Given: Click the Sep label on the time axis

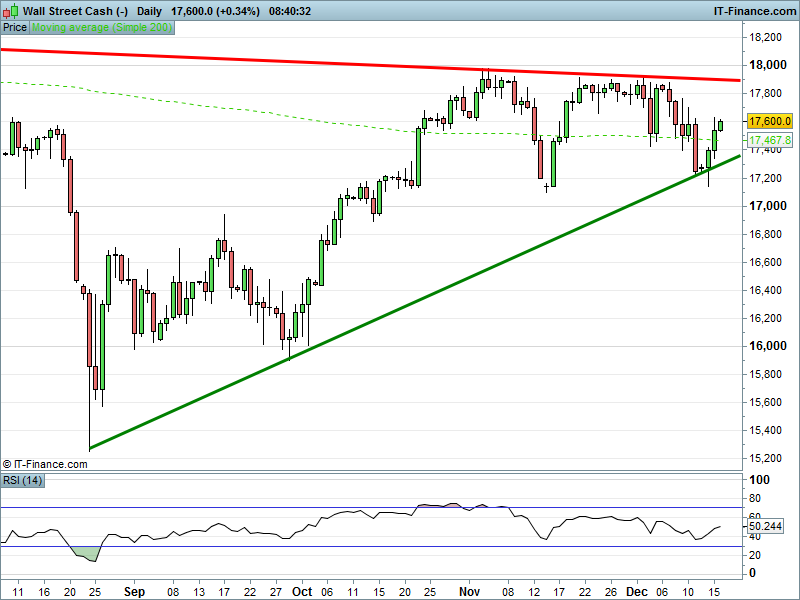Looking at the screenshot, I should 135,591.
